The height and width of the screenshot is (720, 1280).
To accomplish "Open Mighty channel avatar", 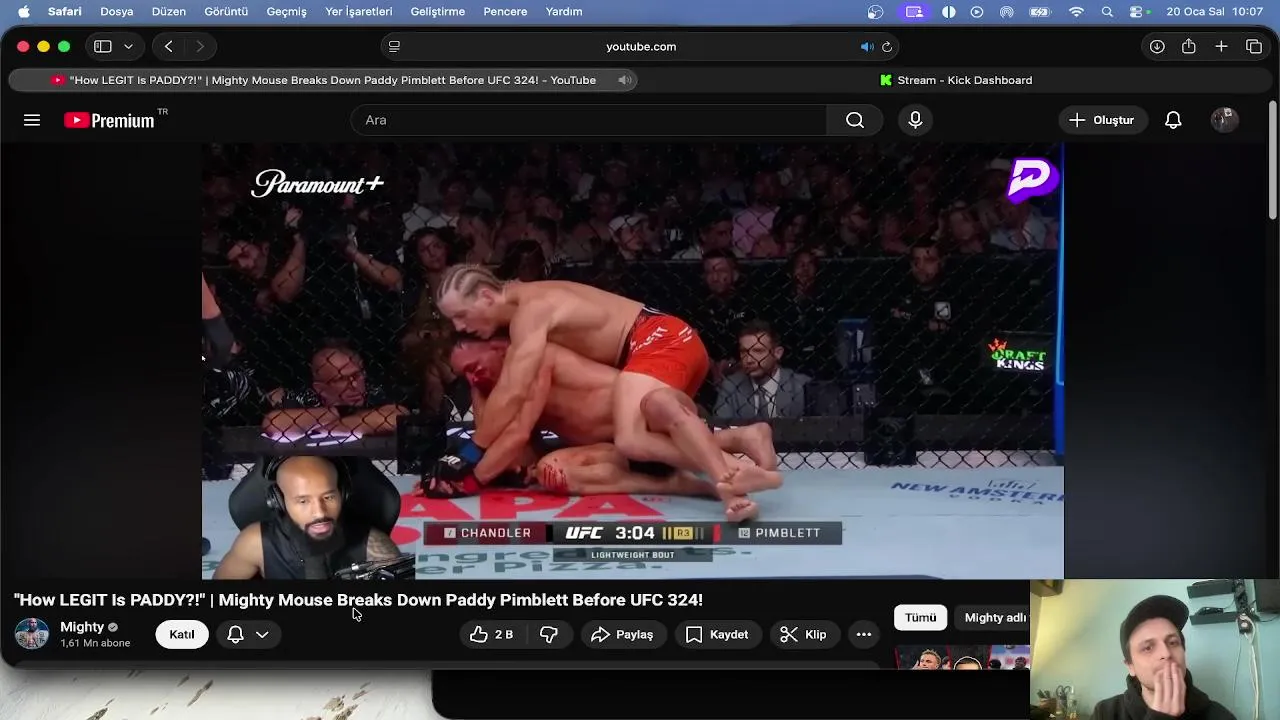I will pos(32,634).
